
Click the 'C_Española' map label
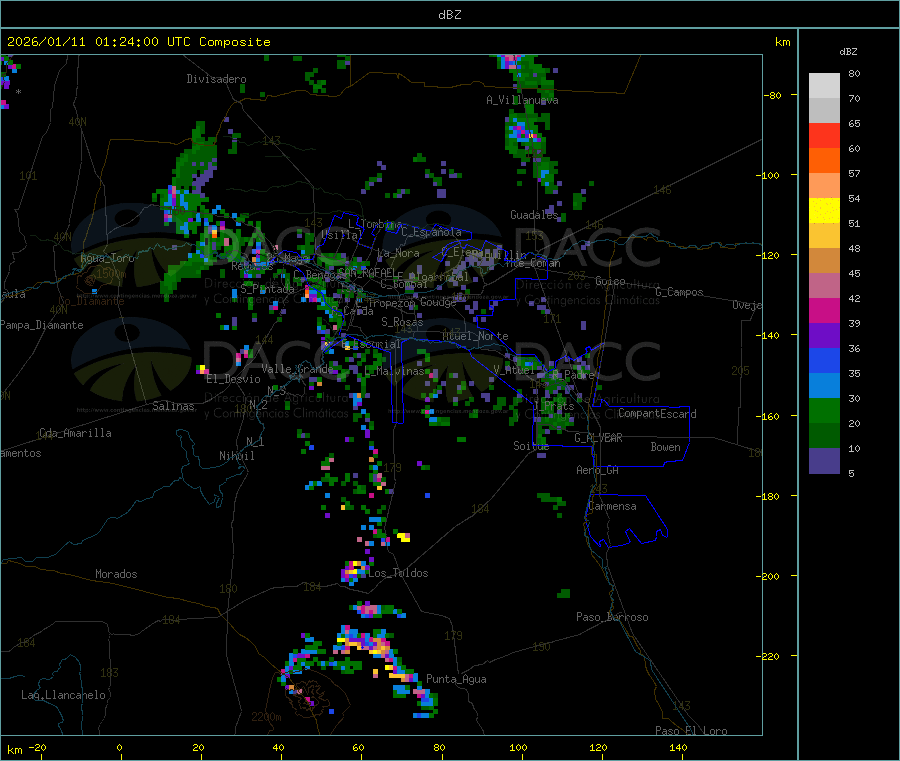(432, 232)
